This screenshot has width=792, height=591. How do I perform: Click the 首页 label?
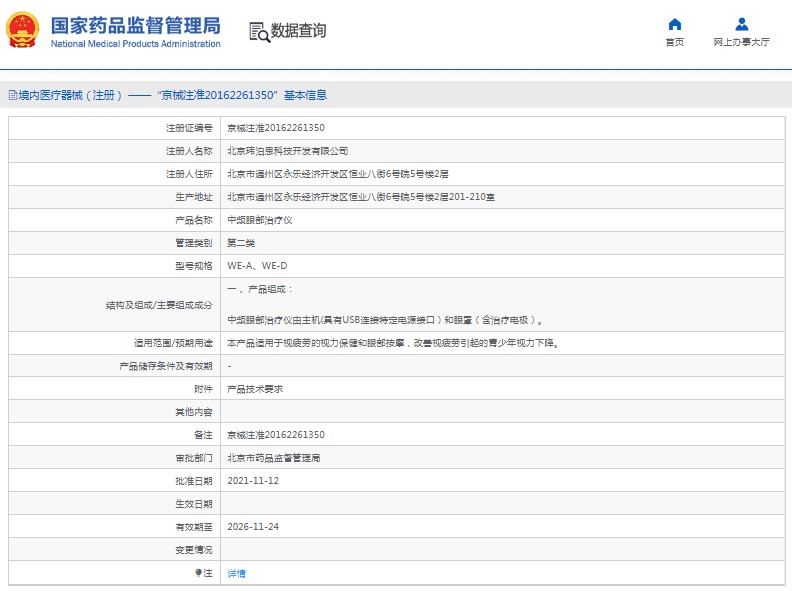tap(674, 42)
